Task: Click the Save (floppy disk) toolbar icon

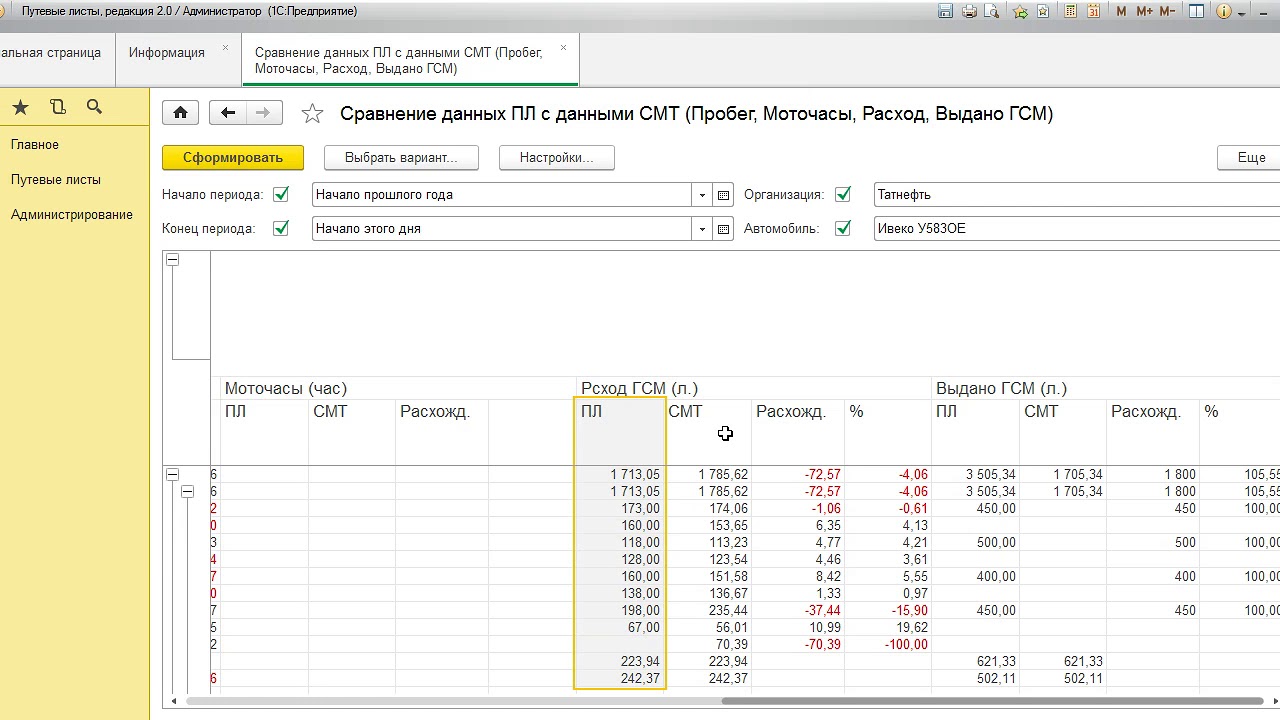Action: tap(945, 12)
